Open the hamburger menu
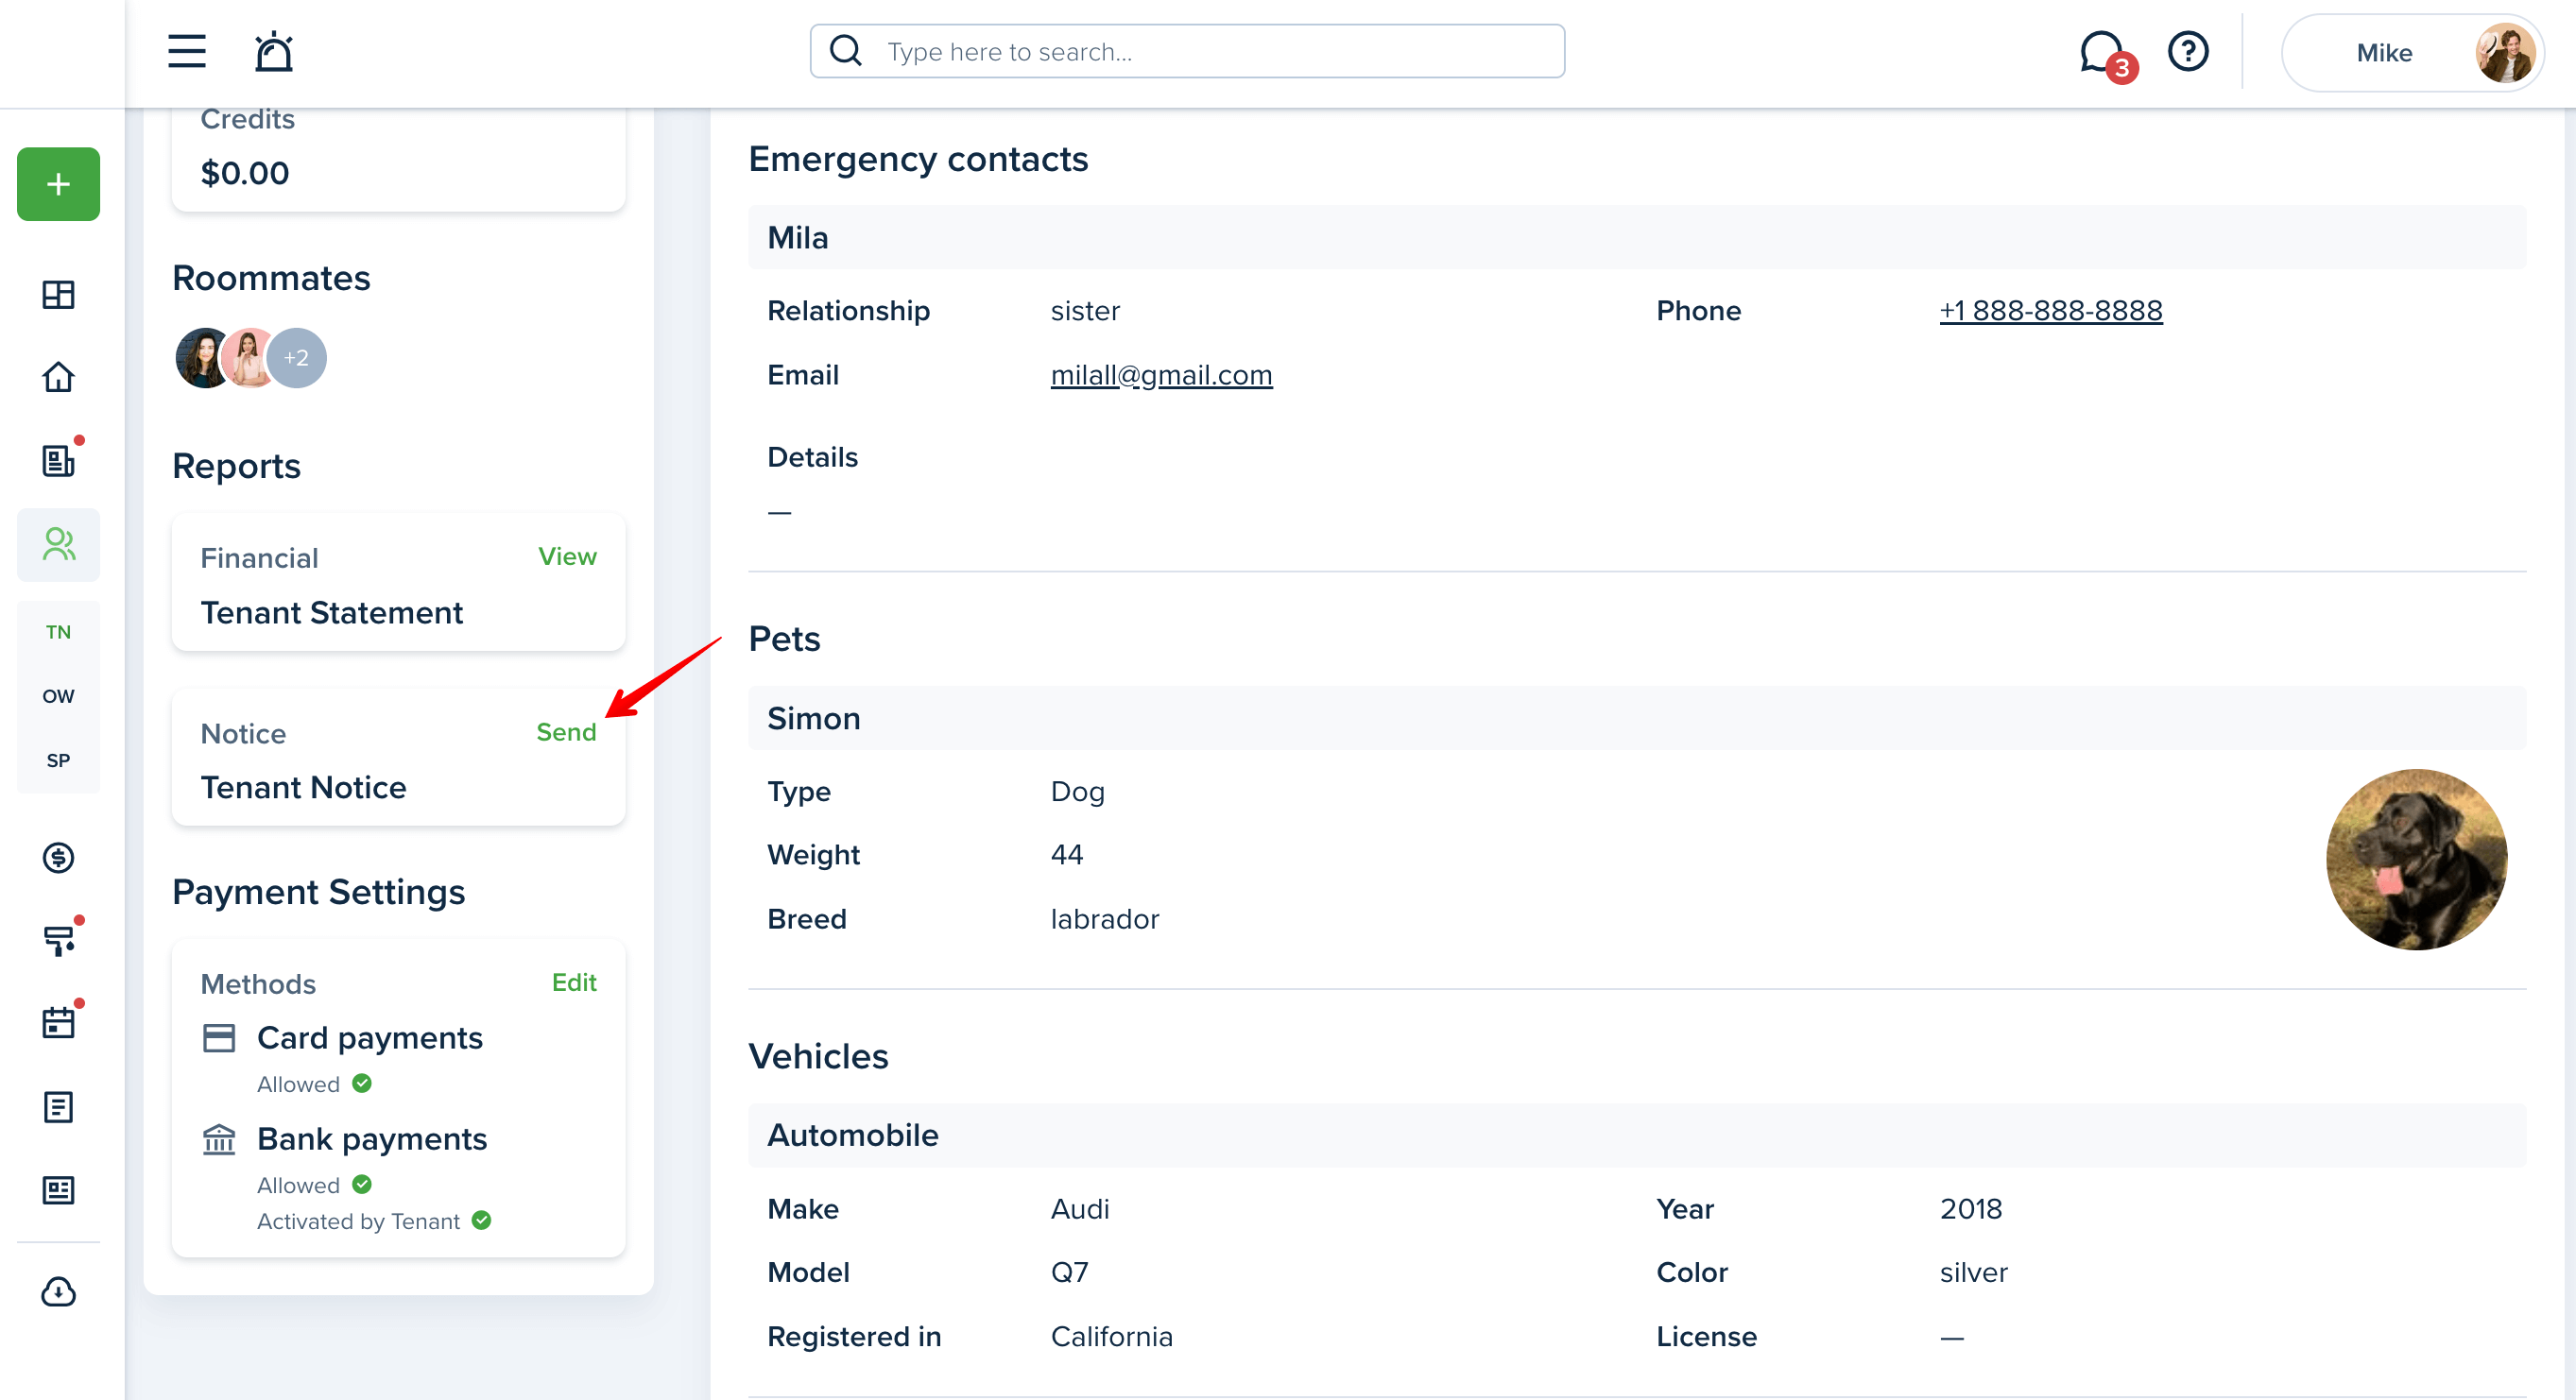 (187, 51)
